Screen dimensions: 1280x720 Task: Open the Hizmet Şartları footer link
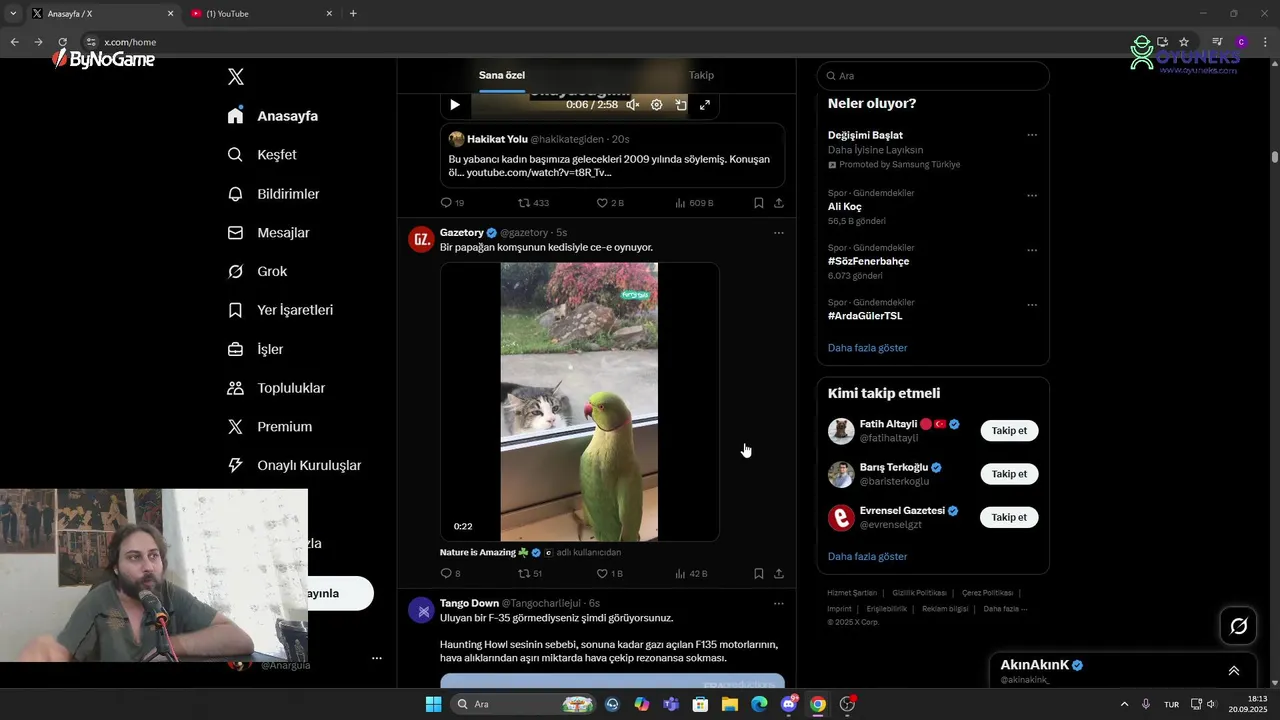pos(852,593)
